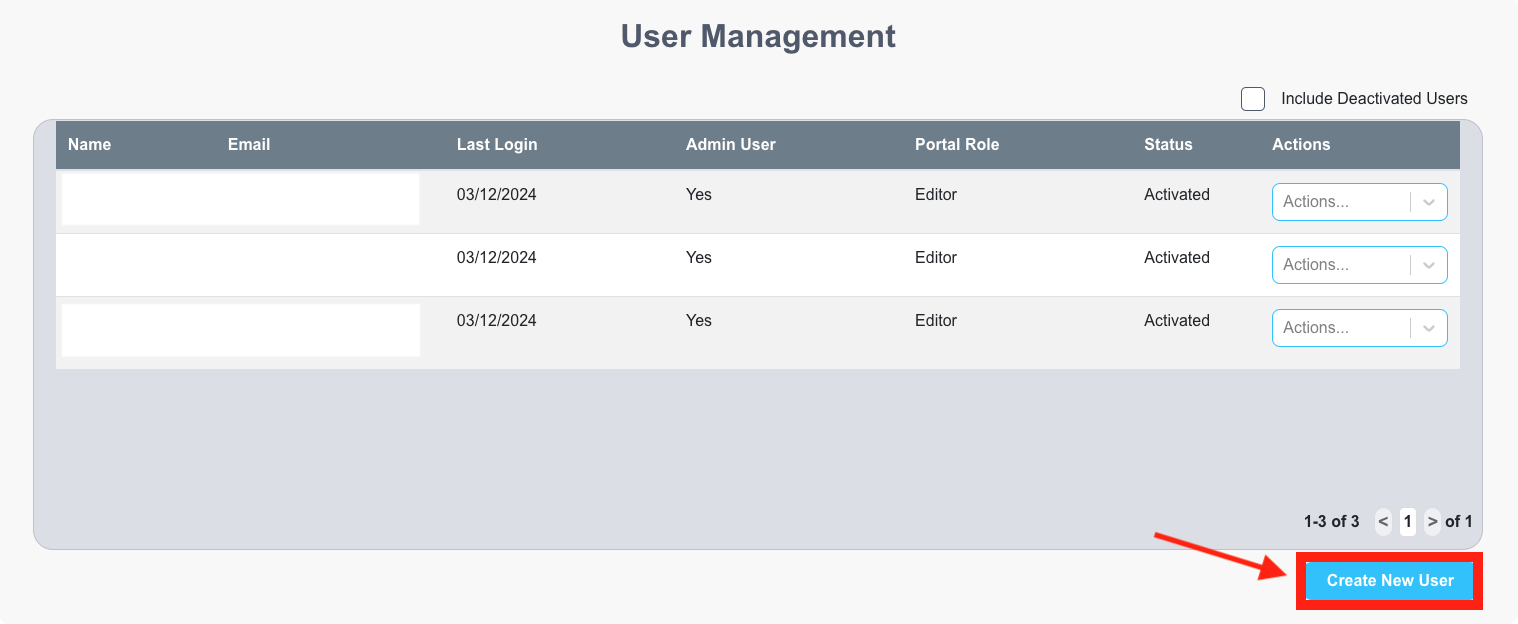
Task: Click the previous page arrow in pagination
Action: 1383,521
